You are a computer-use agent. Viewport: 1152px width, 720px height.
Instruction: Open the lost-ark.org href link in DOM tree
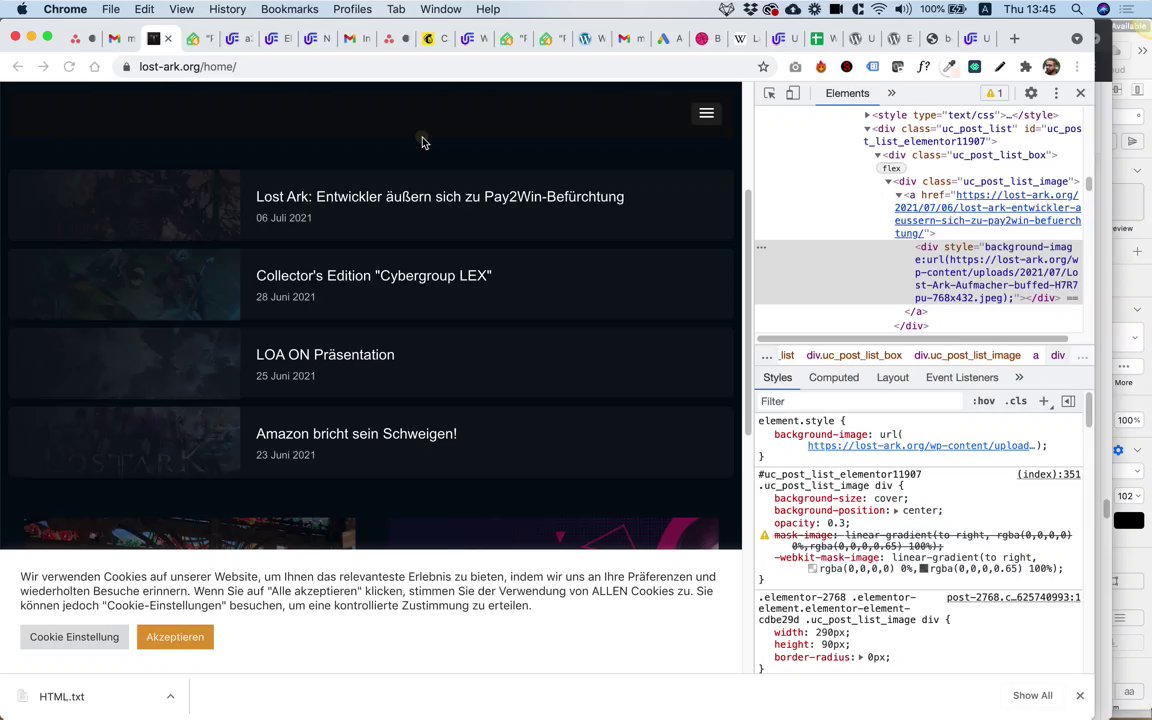(987, 214)
